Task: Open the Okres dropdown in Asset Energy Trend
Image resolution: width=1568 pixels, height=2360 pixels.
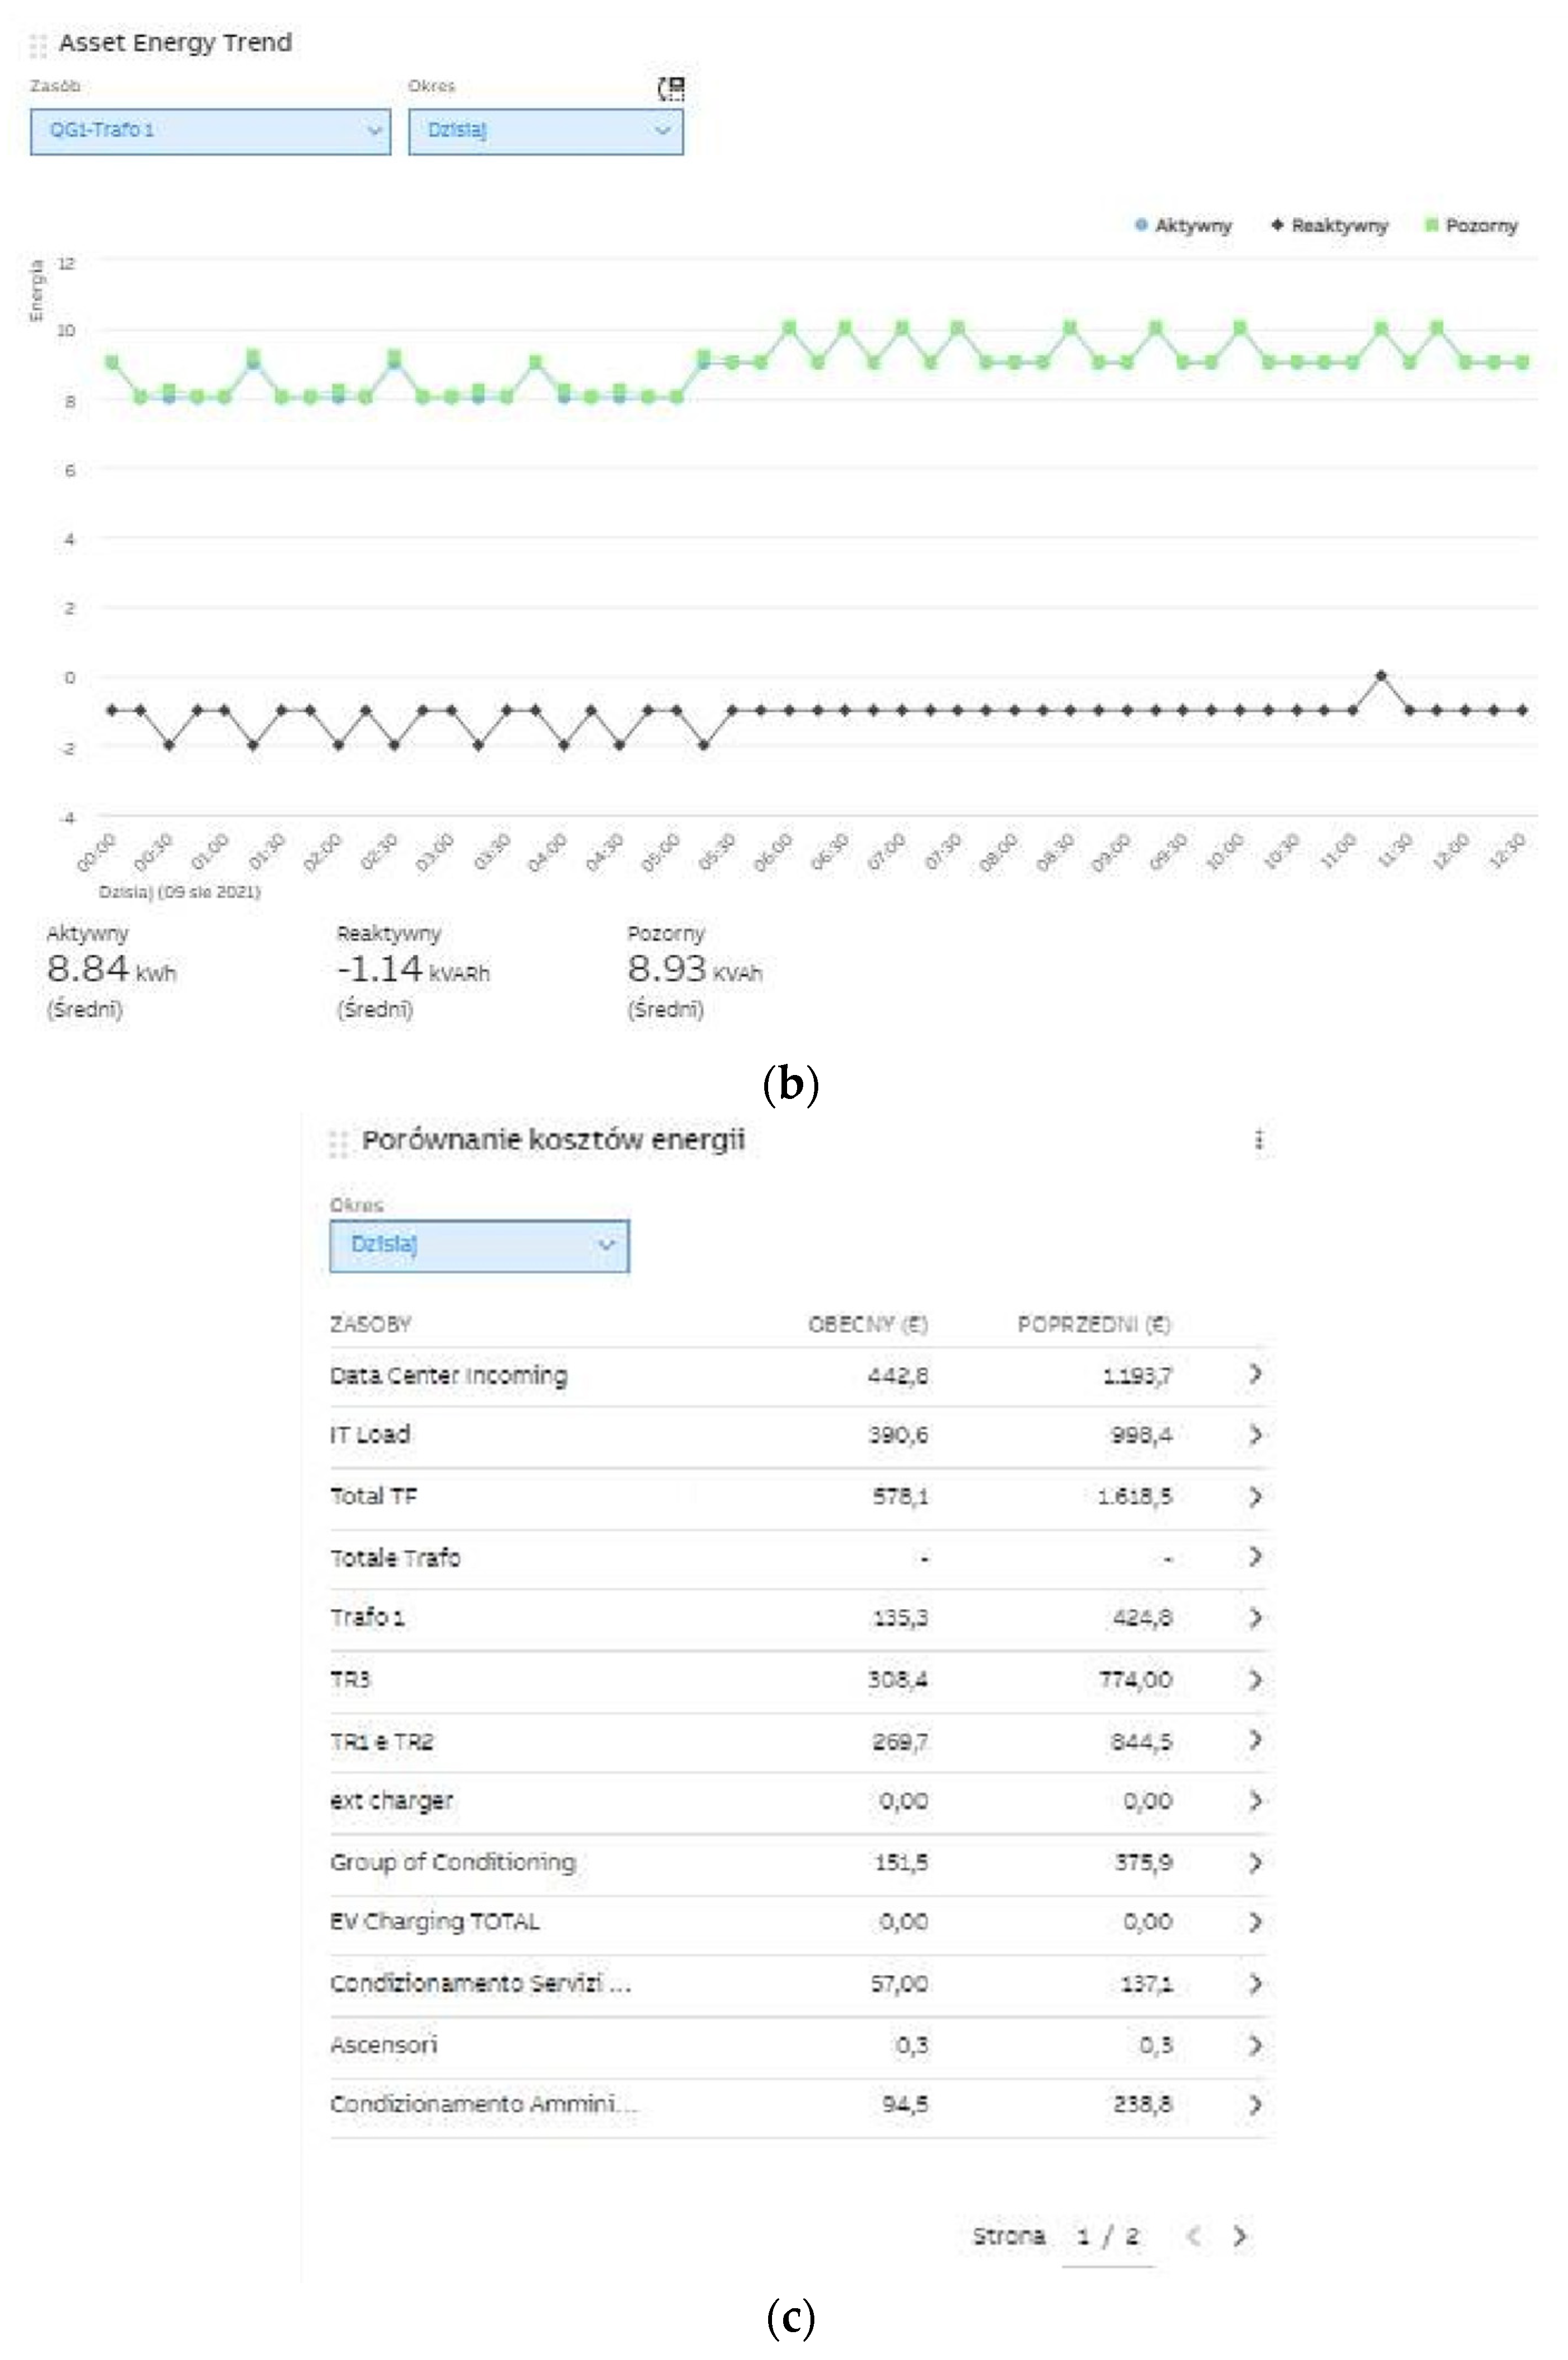Action: click(x=545, y=131)
